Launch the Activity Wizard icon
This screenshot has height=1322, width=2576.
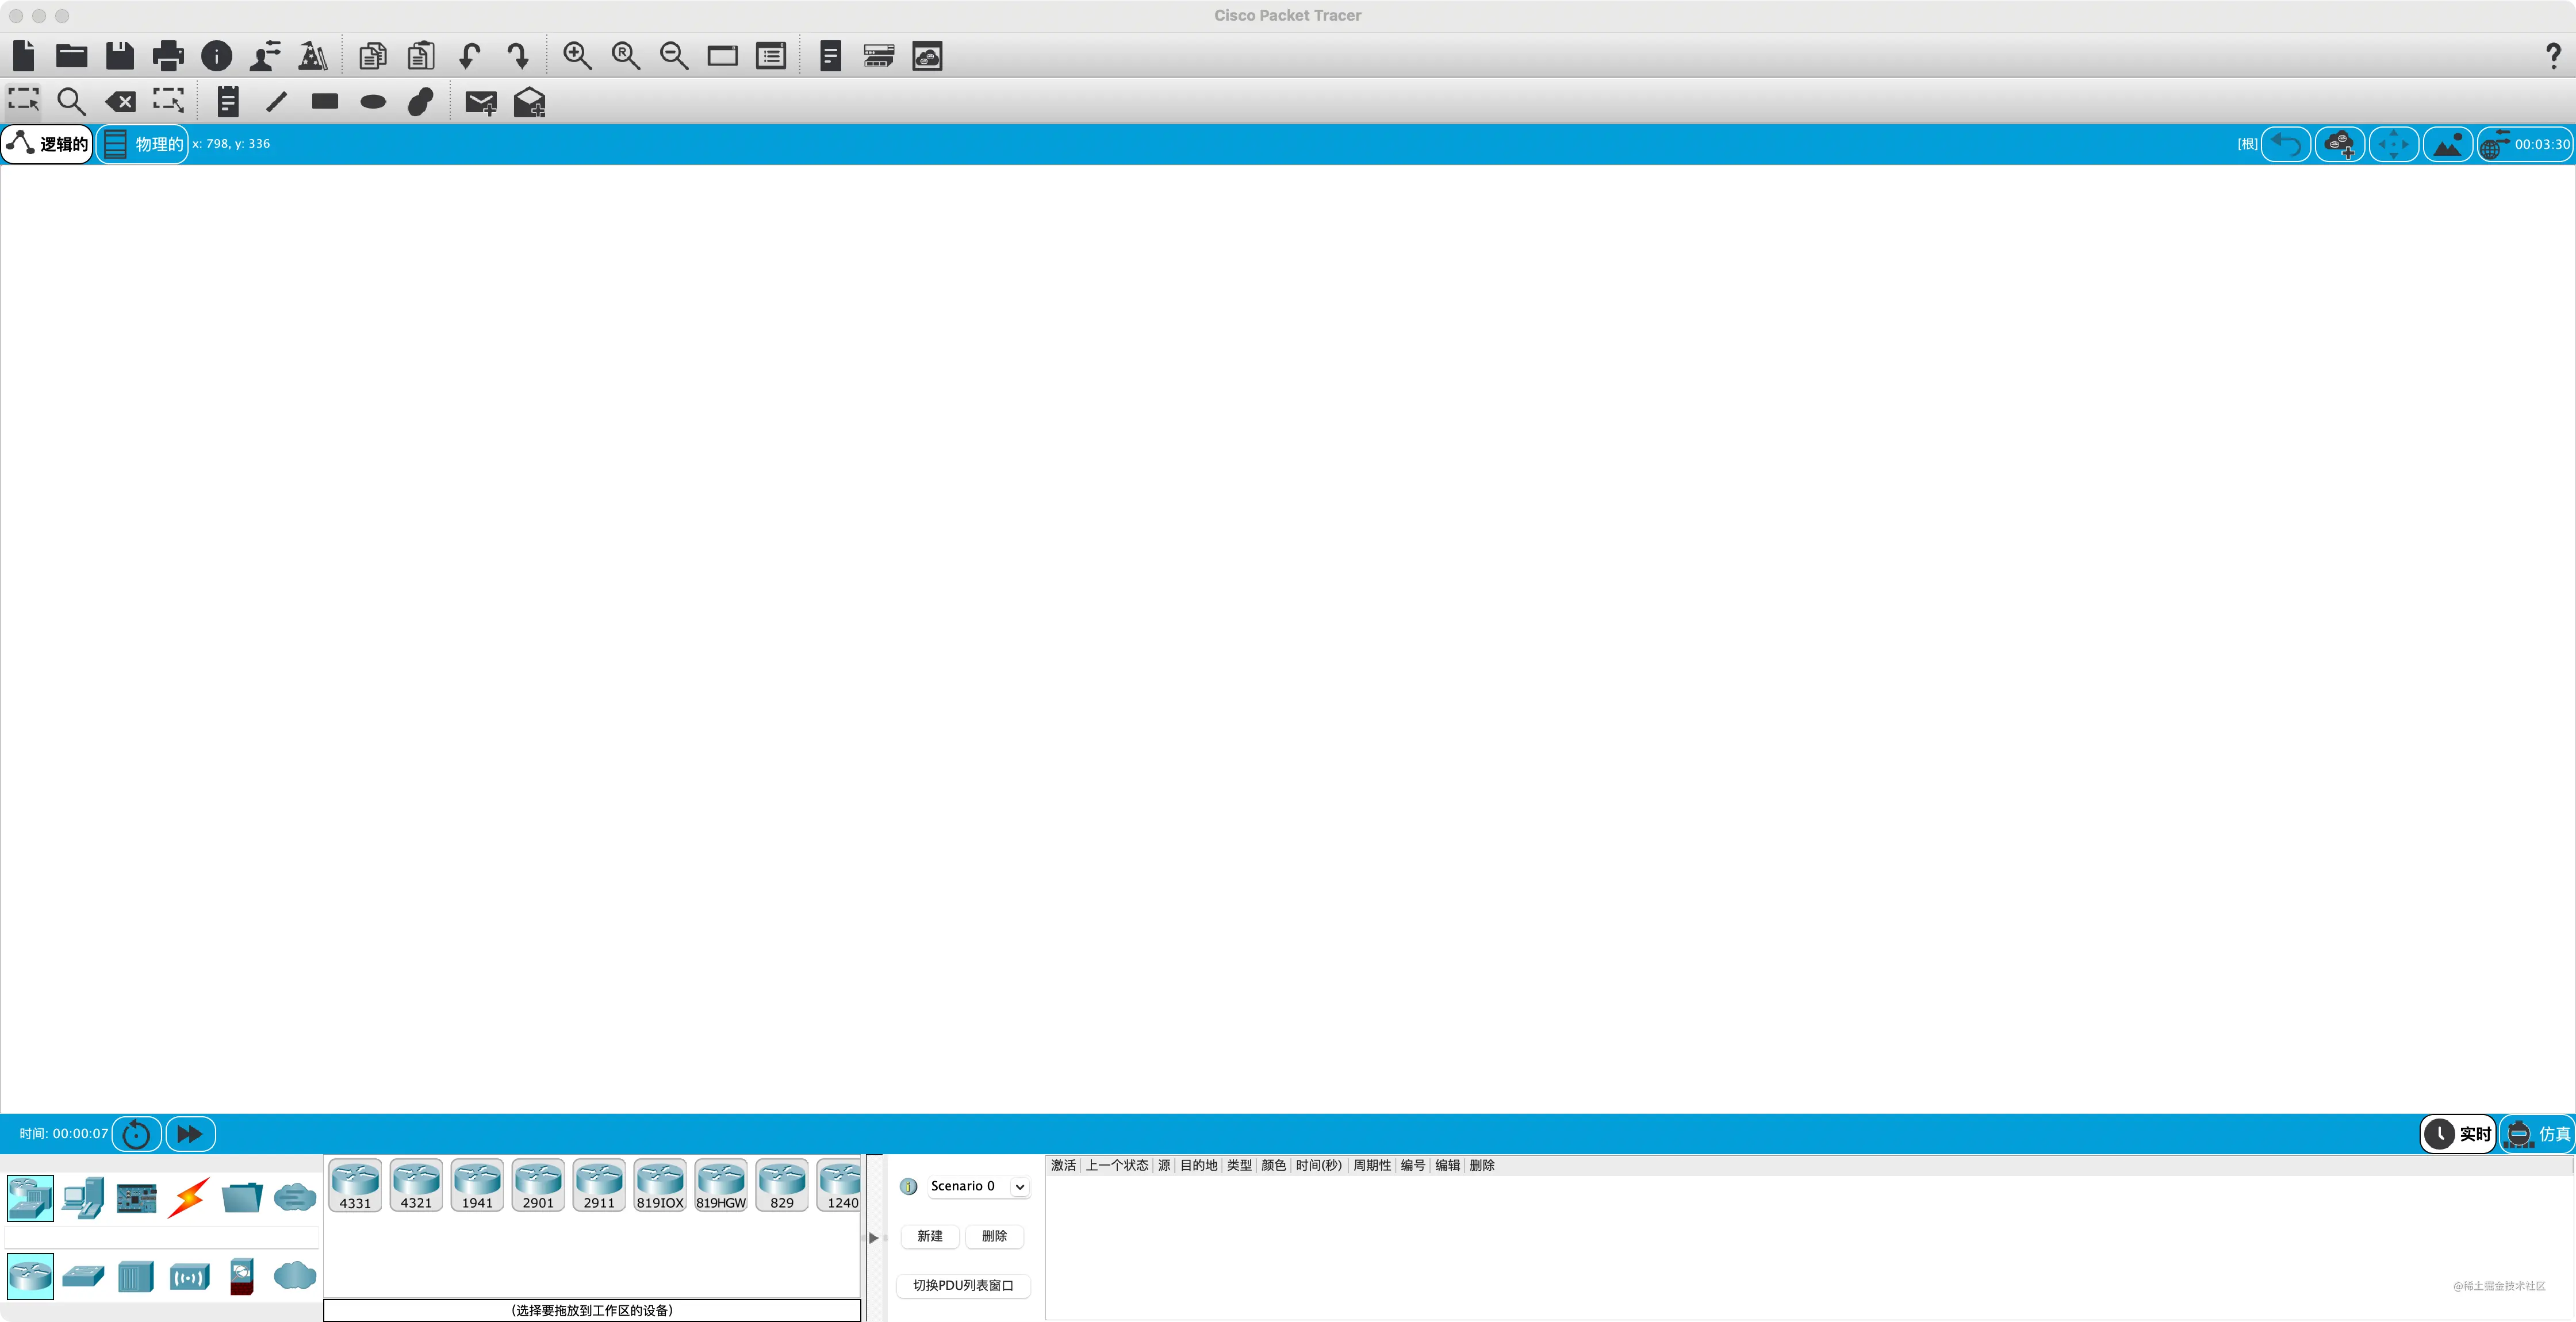coord(313,55)
